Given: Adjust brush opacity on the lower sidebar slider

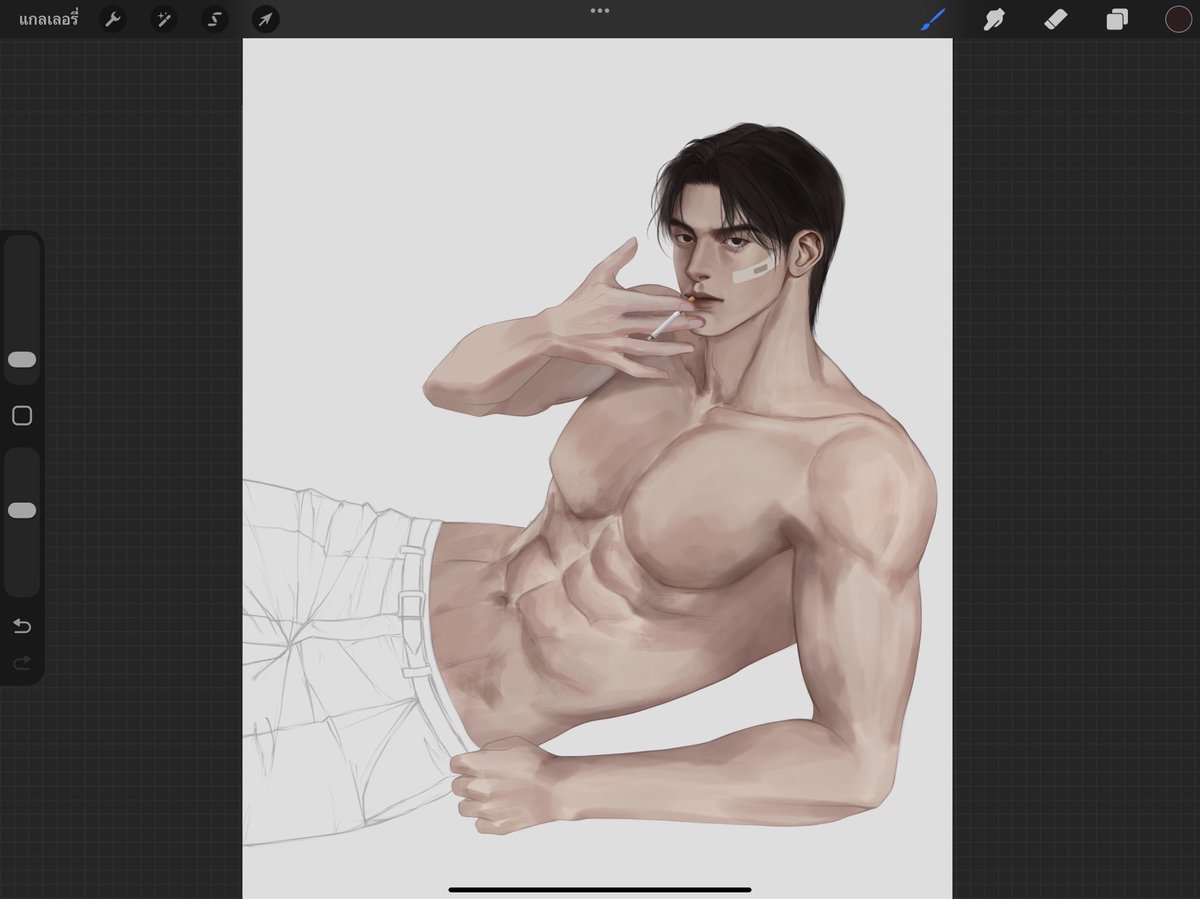Looking at the screenshot, I should click(x=22, y=509).
